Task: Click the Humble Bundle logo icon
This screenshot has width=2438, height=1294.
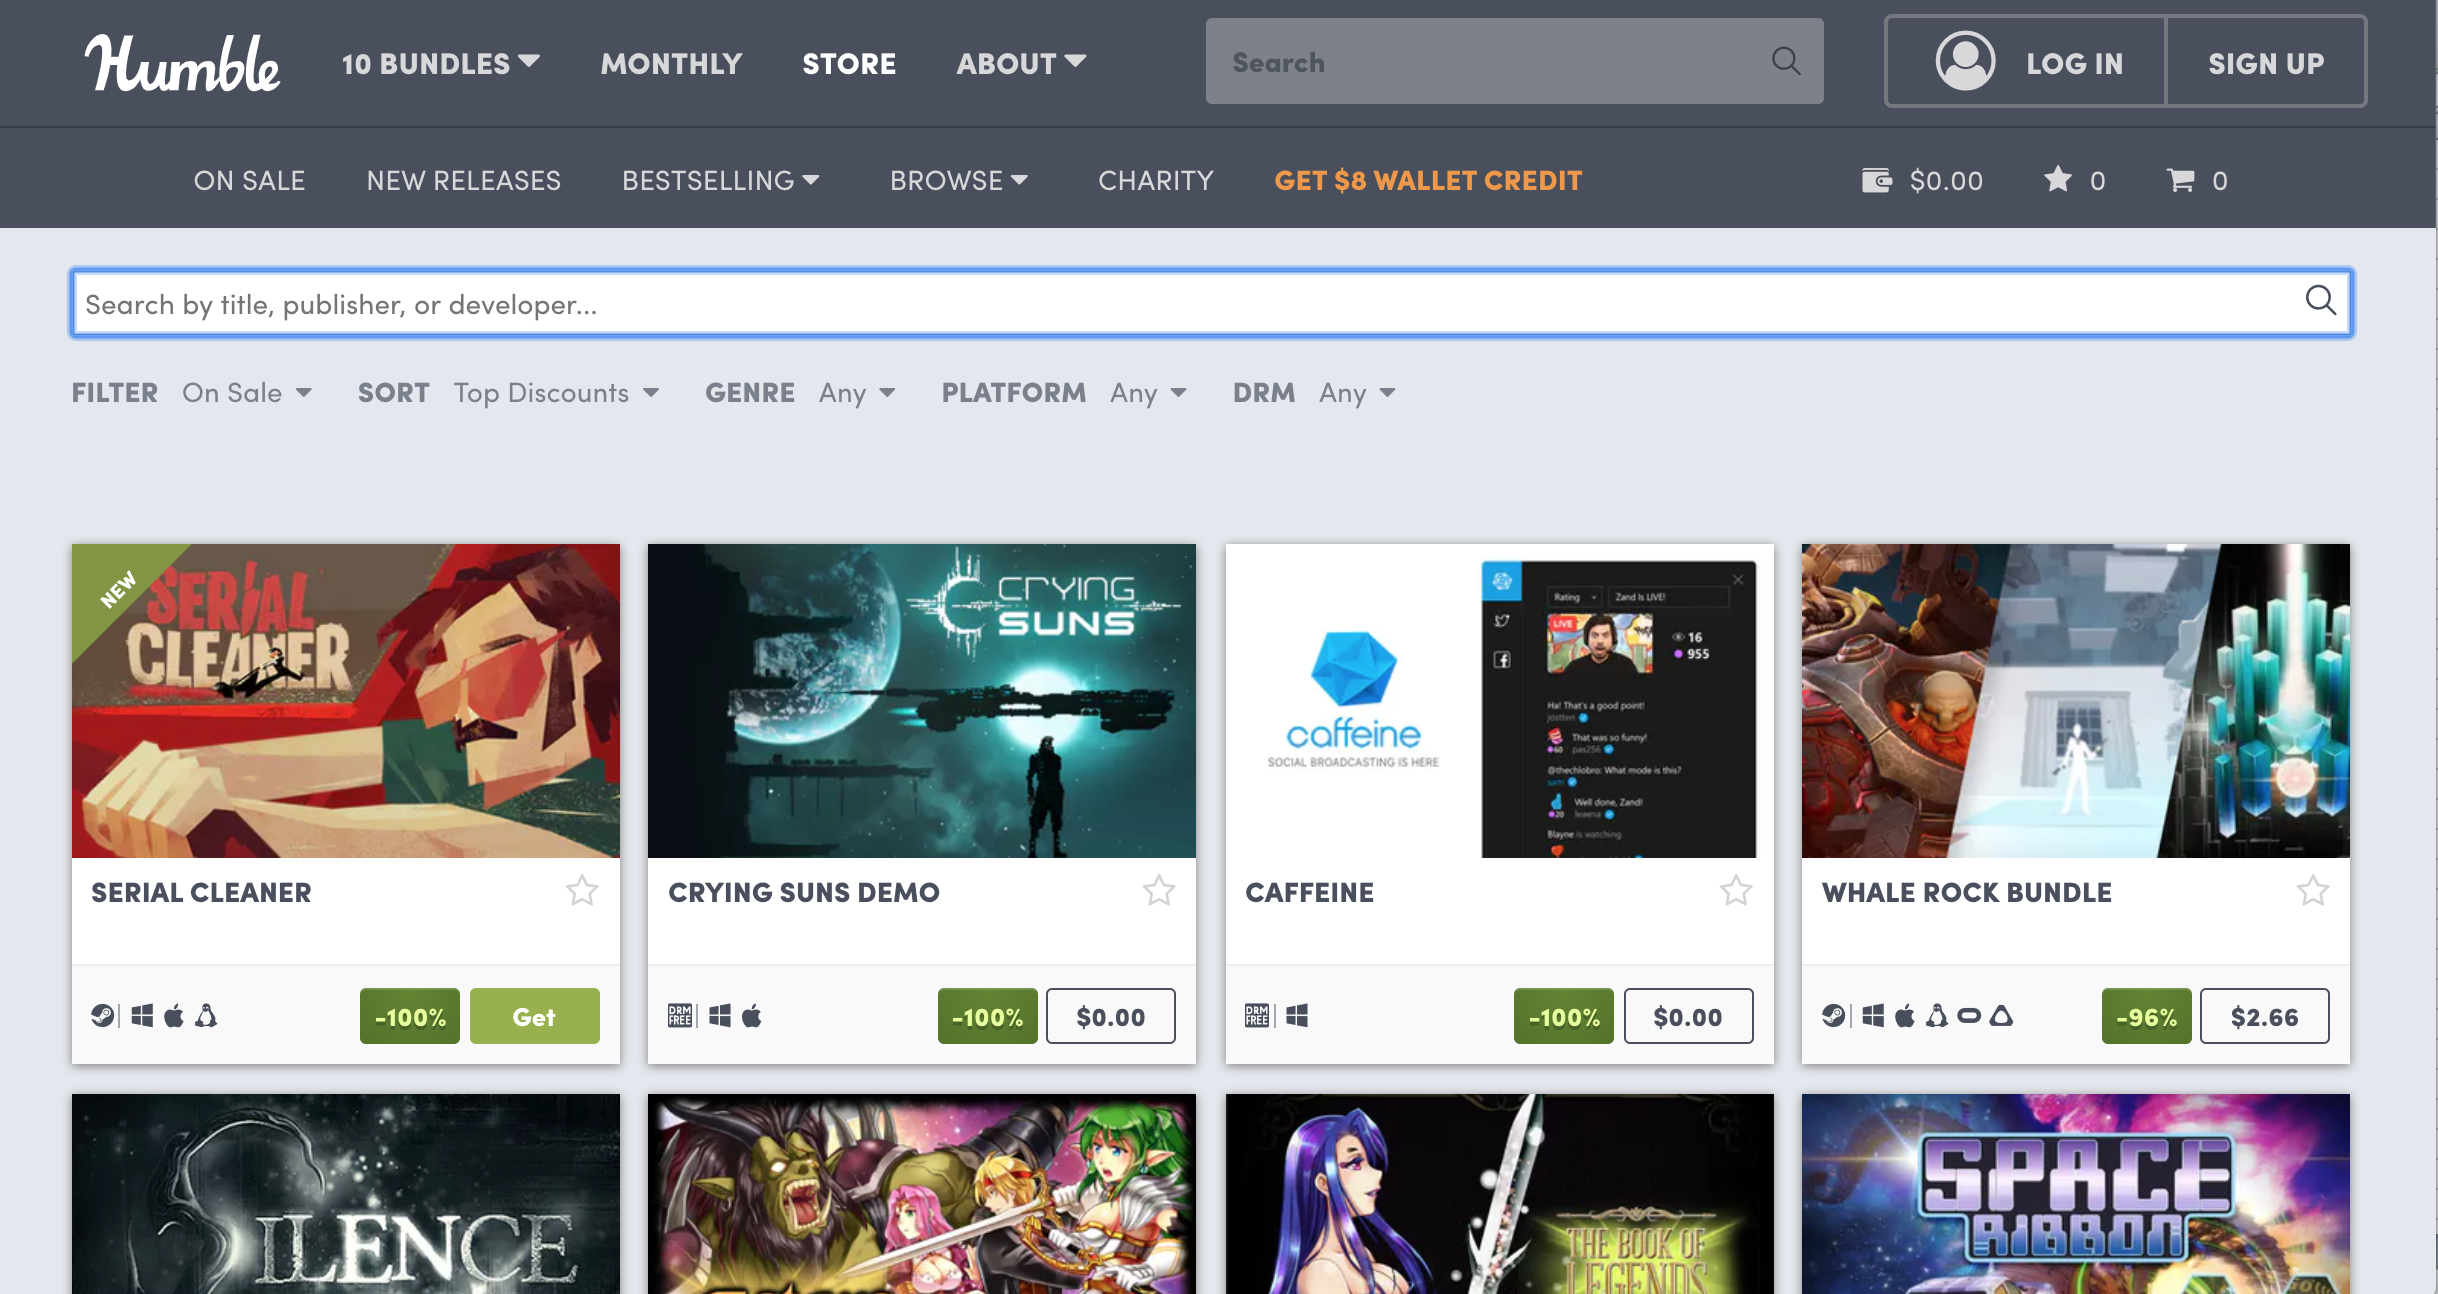Action: click(181, 63)
